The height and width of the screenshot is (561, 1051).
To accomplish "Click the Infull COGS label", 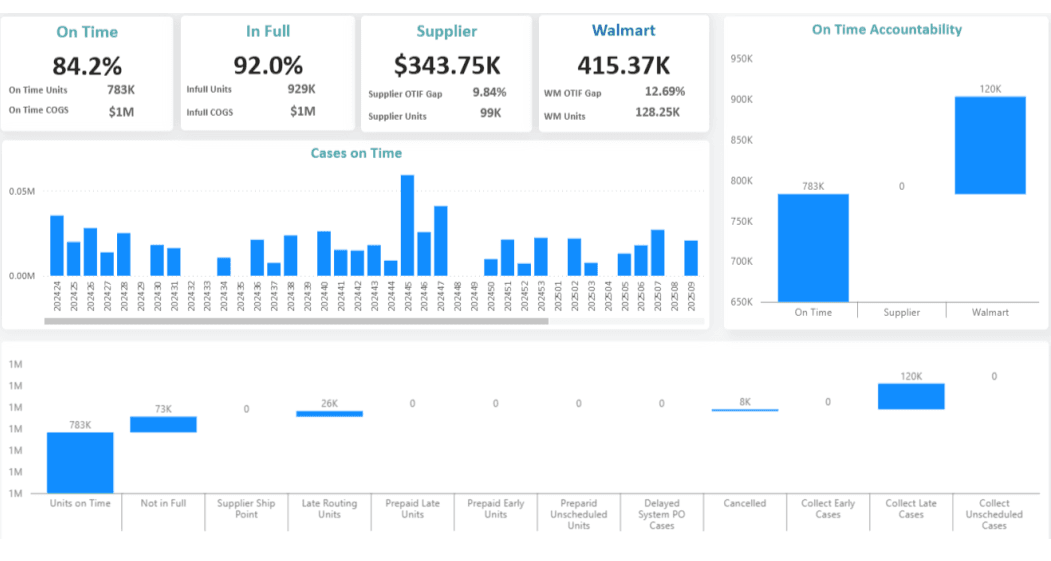I will pos(210,112).
